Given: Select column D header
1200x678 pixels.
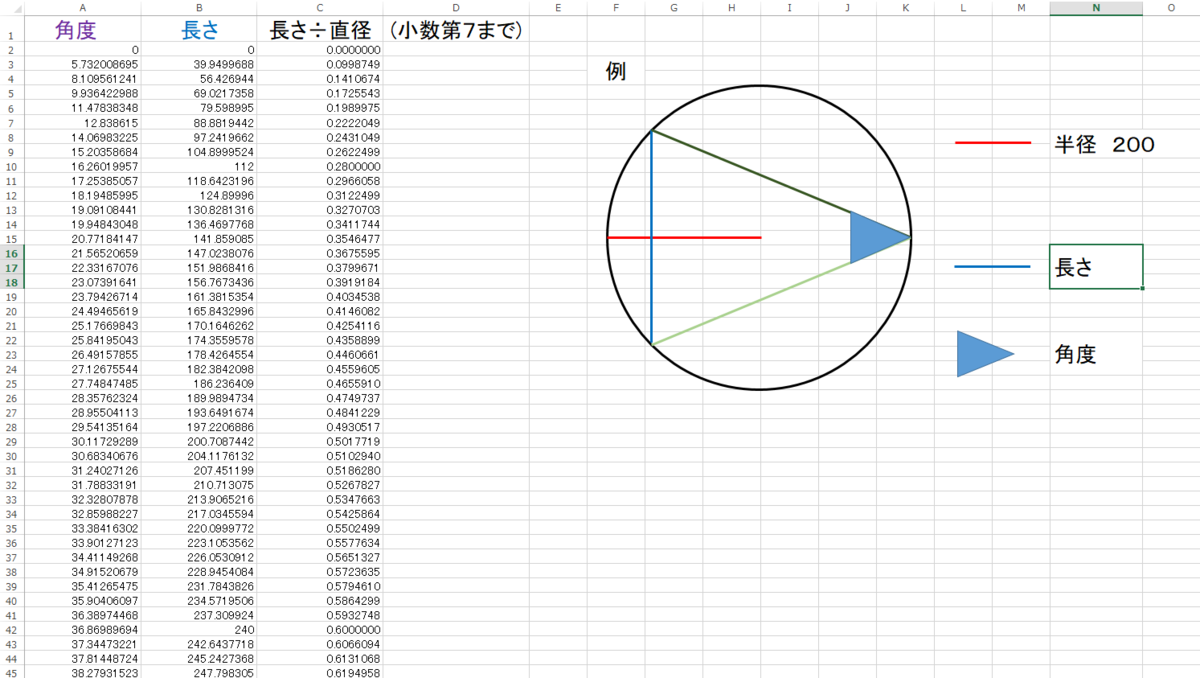Looking at the screenshot, I should 456,8.
